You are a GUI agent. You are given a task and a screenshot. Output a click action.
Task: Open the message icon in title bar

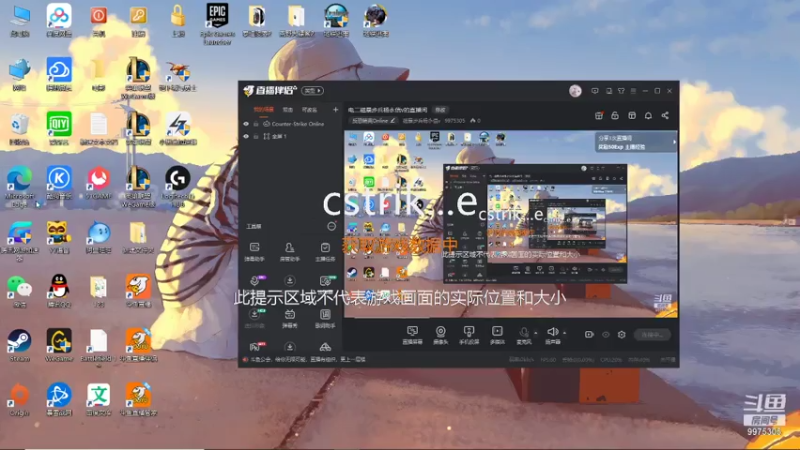(x=595, y=91)
